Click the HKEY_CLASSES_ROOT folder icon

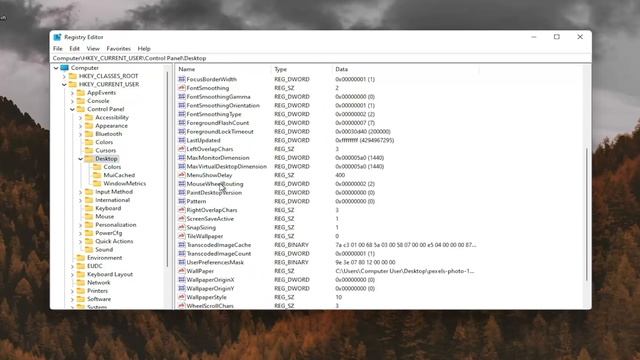point(73,76)
